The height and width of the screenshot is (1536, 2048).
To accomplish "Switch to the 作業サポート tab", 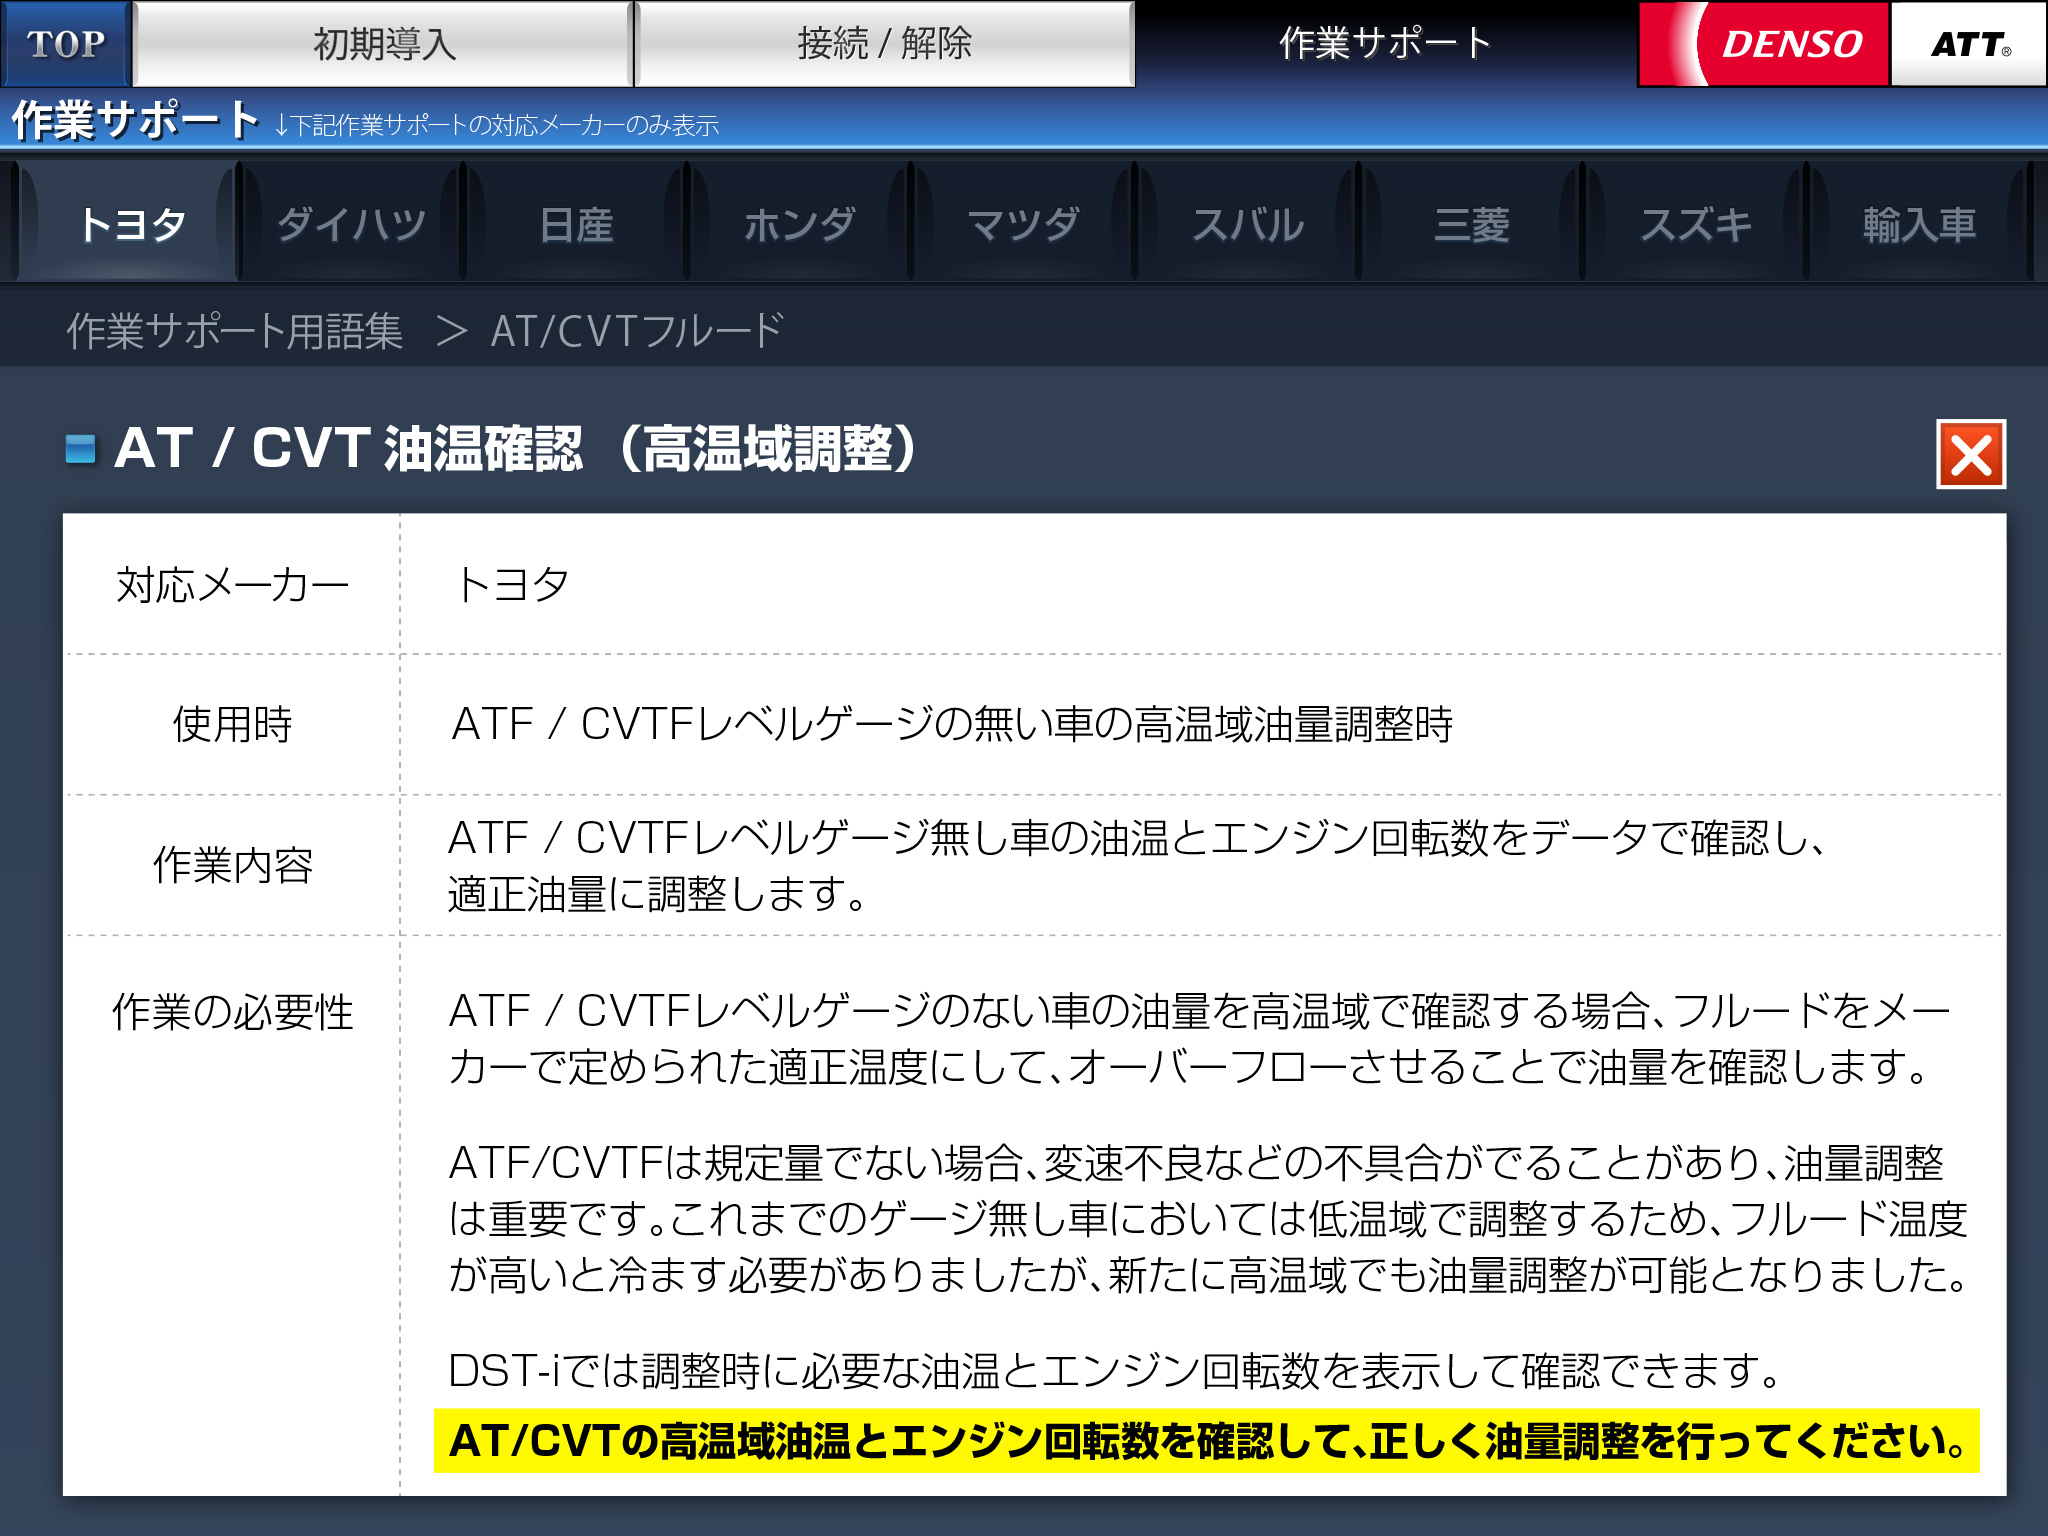I will point(1385,44).
